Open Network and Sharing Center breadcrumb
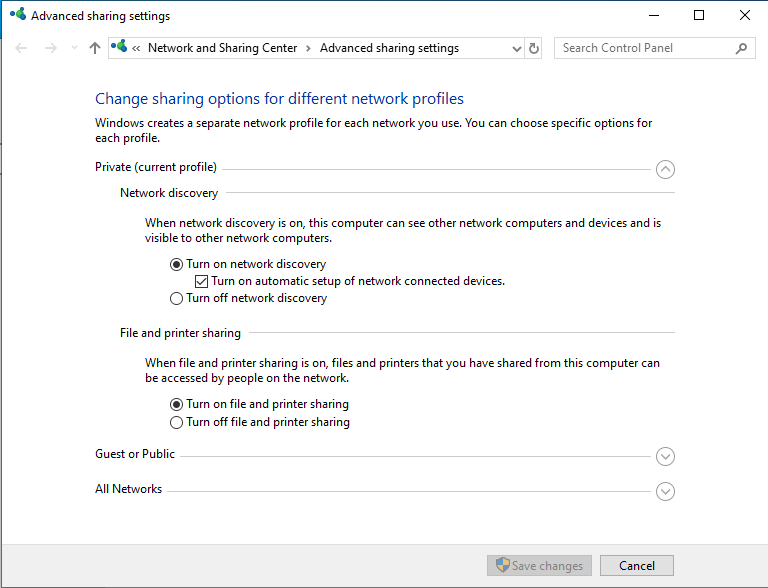 point(222,48)
